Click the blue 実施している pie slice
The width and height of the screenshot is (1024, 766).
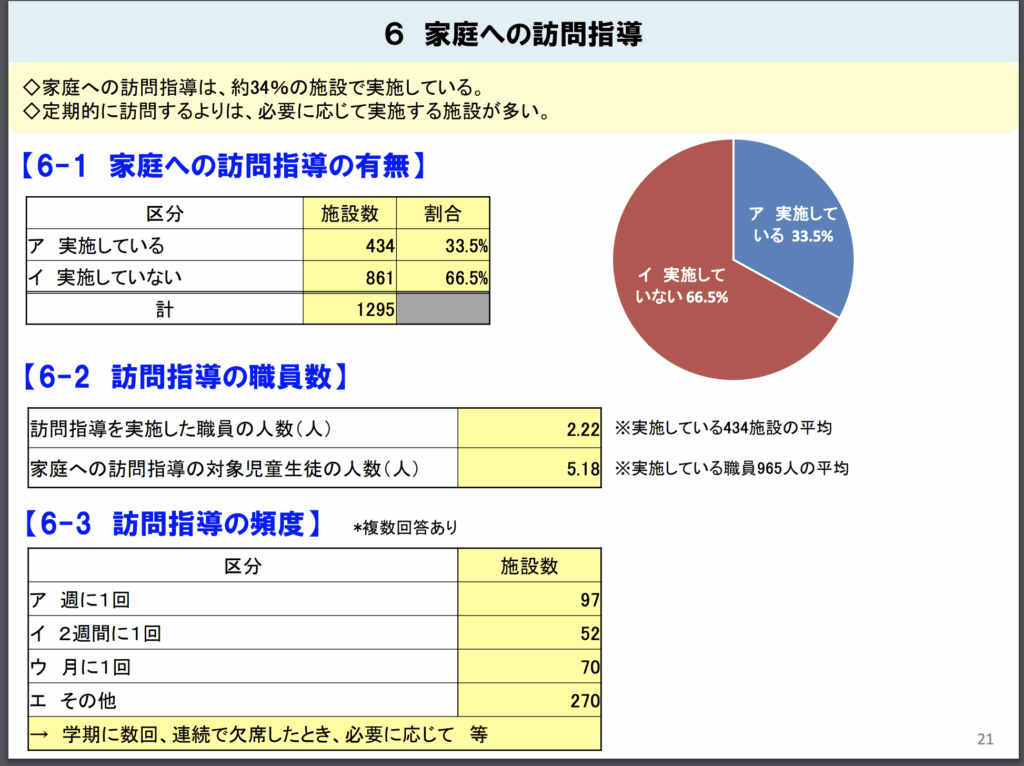[x=790, y=225]
